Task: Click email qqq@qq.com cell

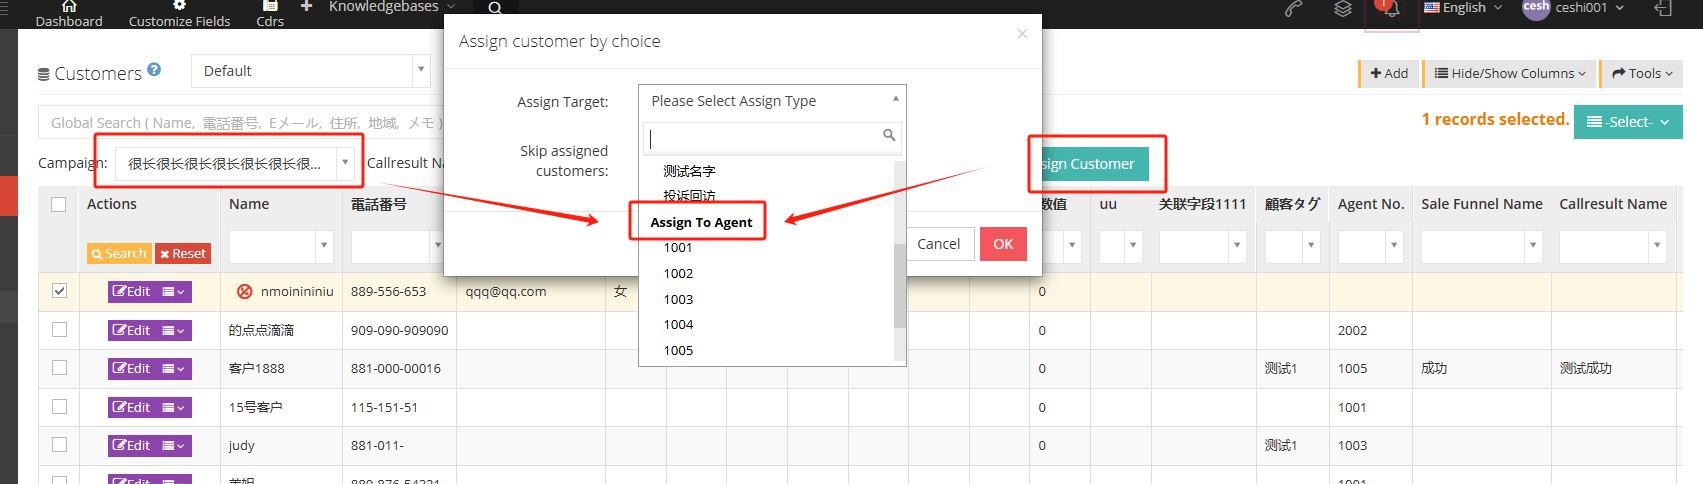Action: pyautogui.click(x=505, y=292)
